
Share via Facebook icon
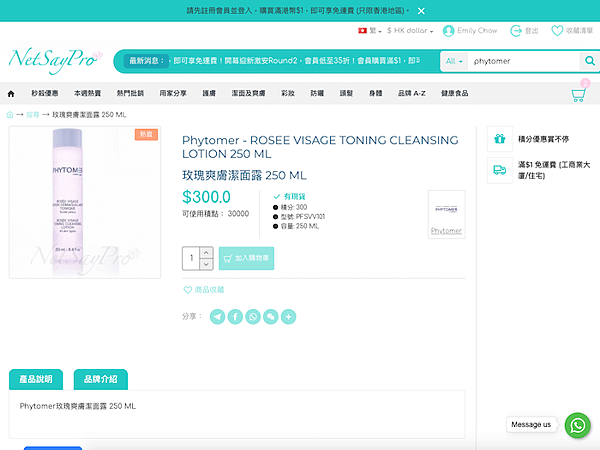point(235,317)
